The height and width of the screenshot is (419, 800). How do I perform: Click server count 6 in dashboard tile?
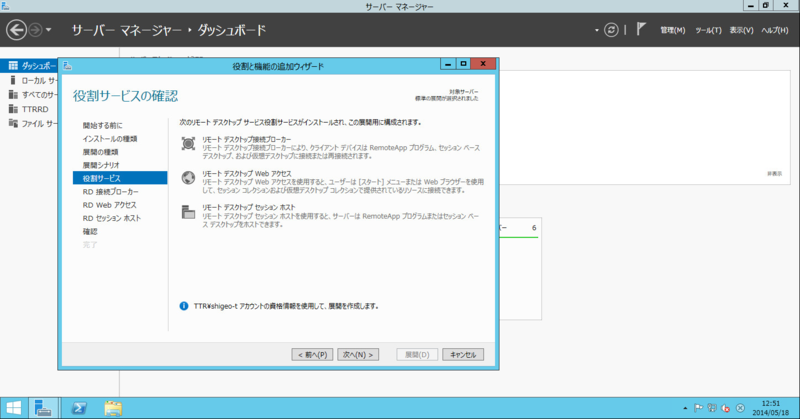[534, 228]
